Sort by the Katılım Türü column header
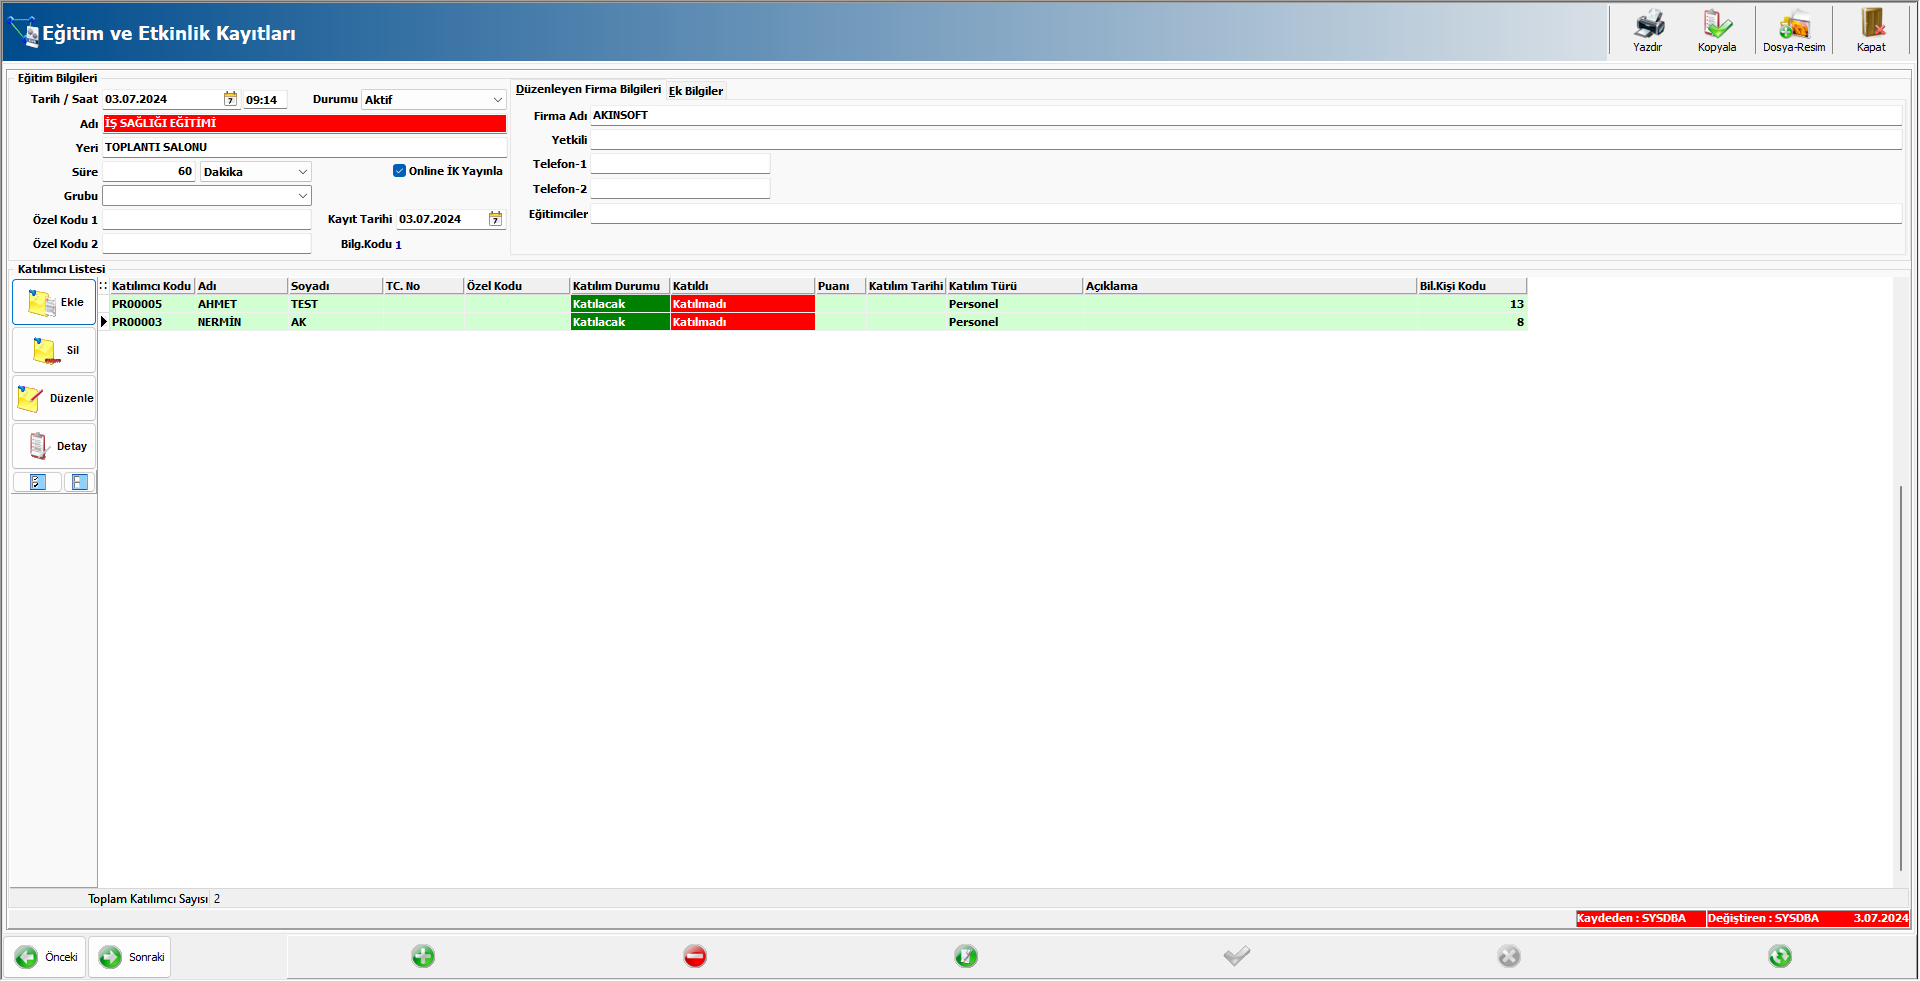1920x981 pixels. tap(1014, 286)
